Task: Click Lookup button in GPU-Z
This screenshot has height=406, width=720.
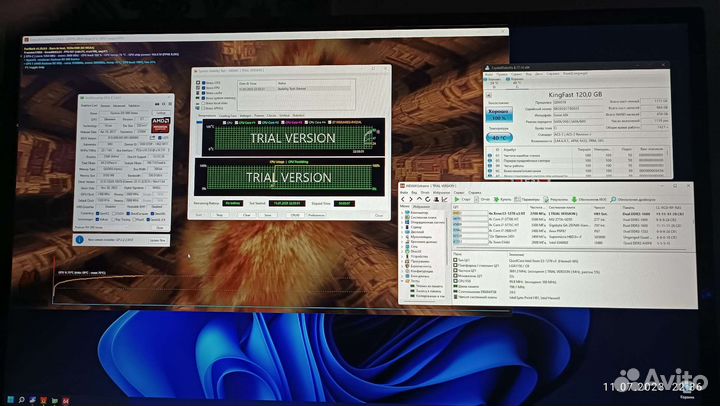Action: point(161,113)
